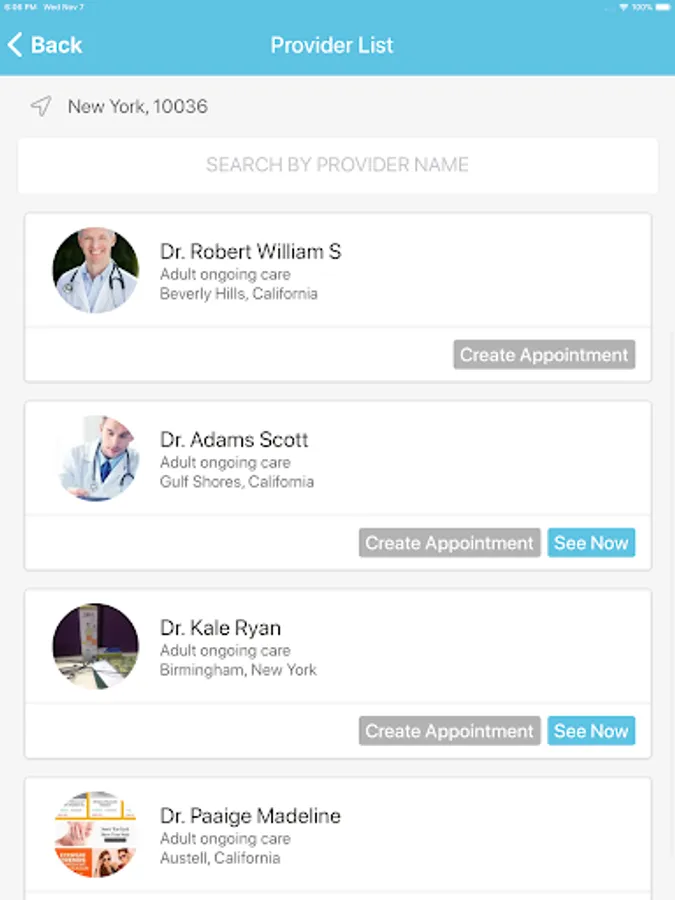
Task: Open Dr. Kale Ryan provider name
Action: [x=220, y=628]
